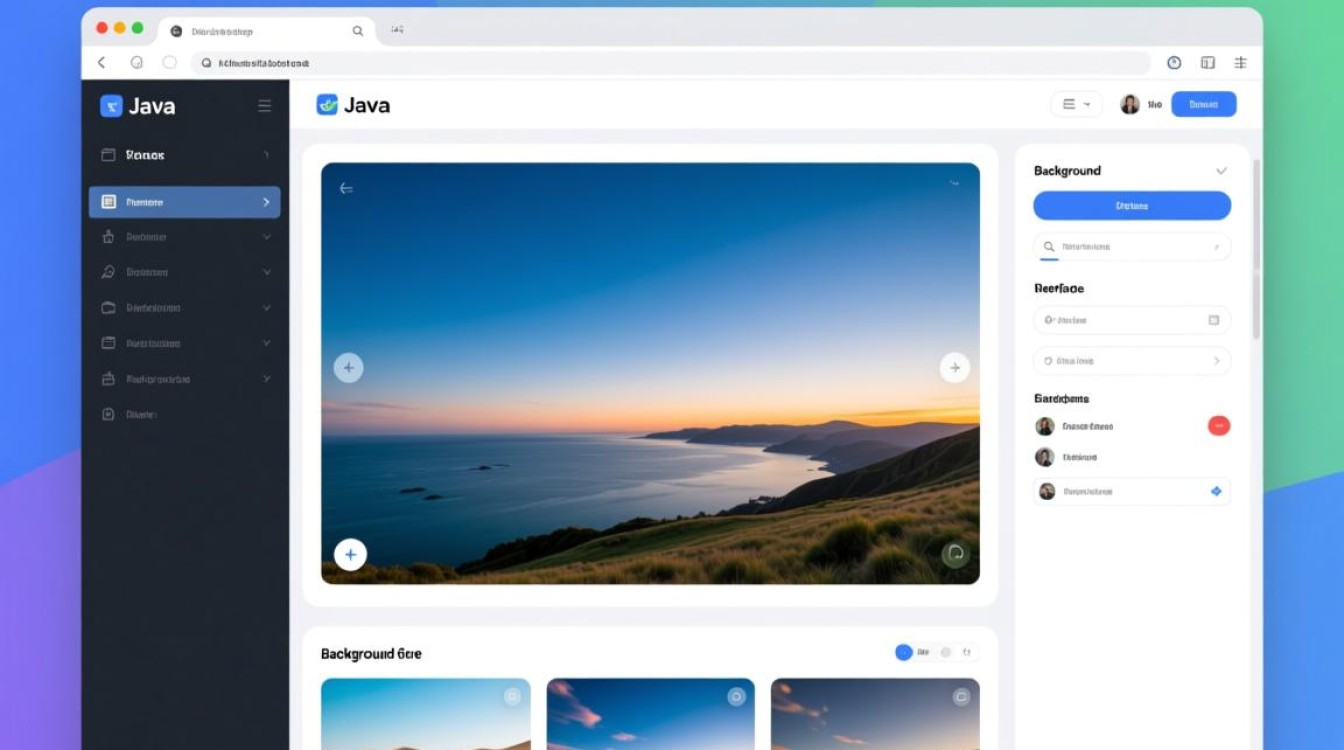Click the search field in the Background panel
Viewport: 1344px width, 750px height.
(1131, 247)
